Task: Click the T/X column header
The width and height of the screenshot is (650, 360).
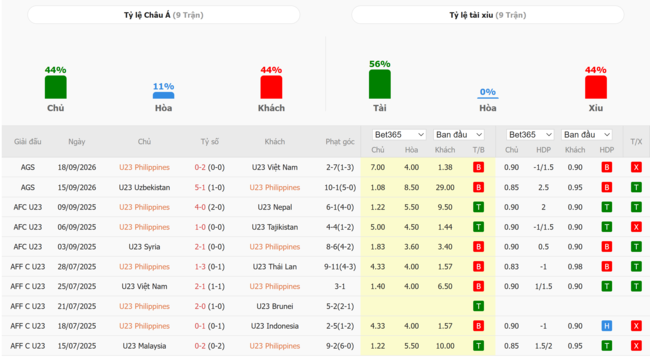Action: [636, 141]
